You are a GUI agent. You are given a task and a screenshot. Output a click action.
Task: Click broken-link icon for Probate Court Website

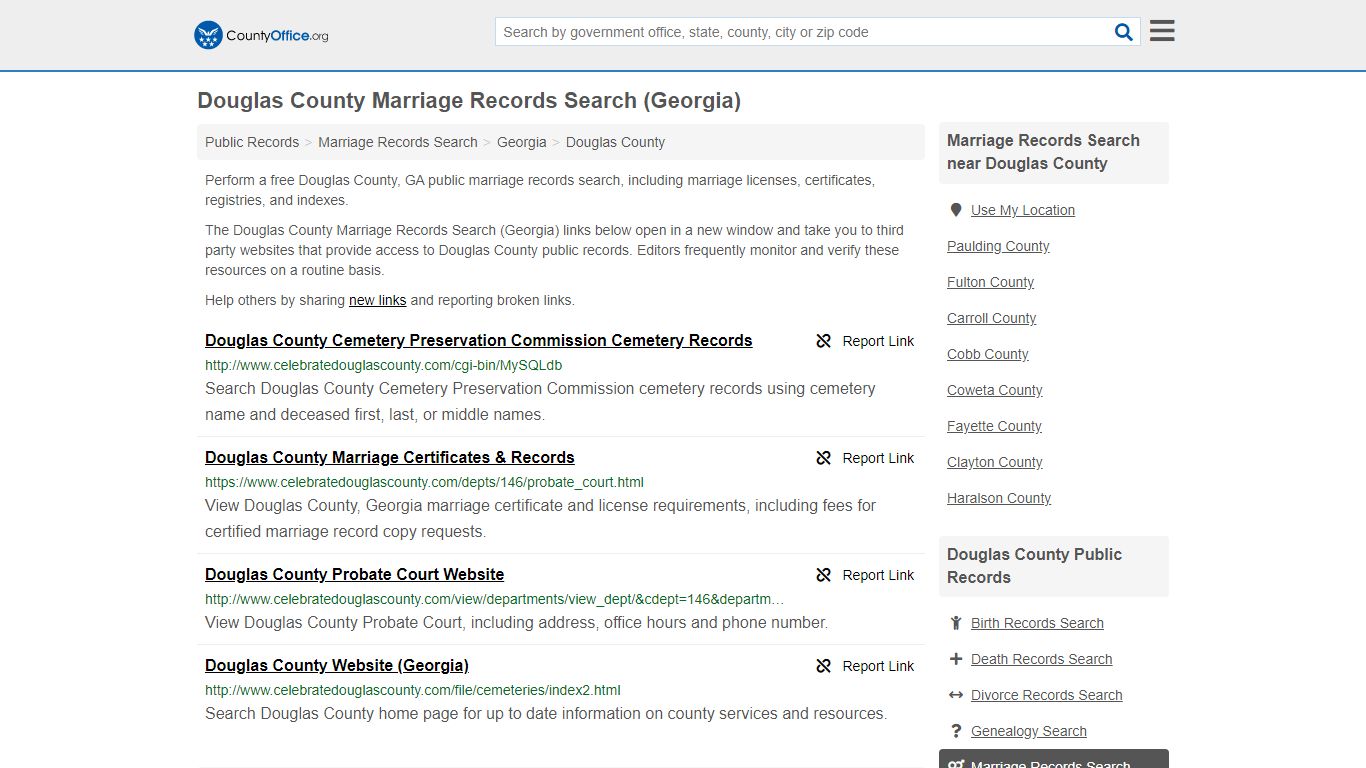(824, 575)
